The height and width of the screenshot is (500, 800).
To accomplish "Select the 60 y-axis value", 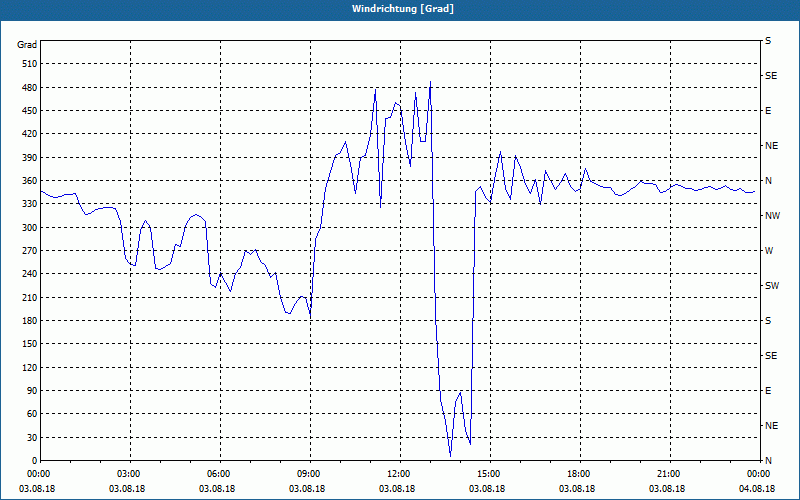I will pos(32,414).
